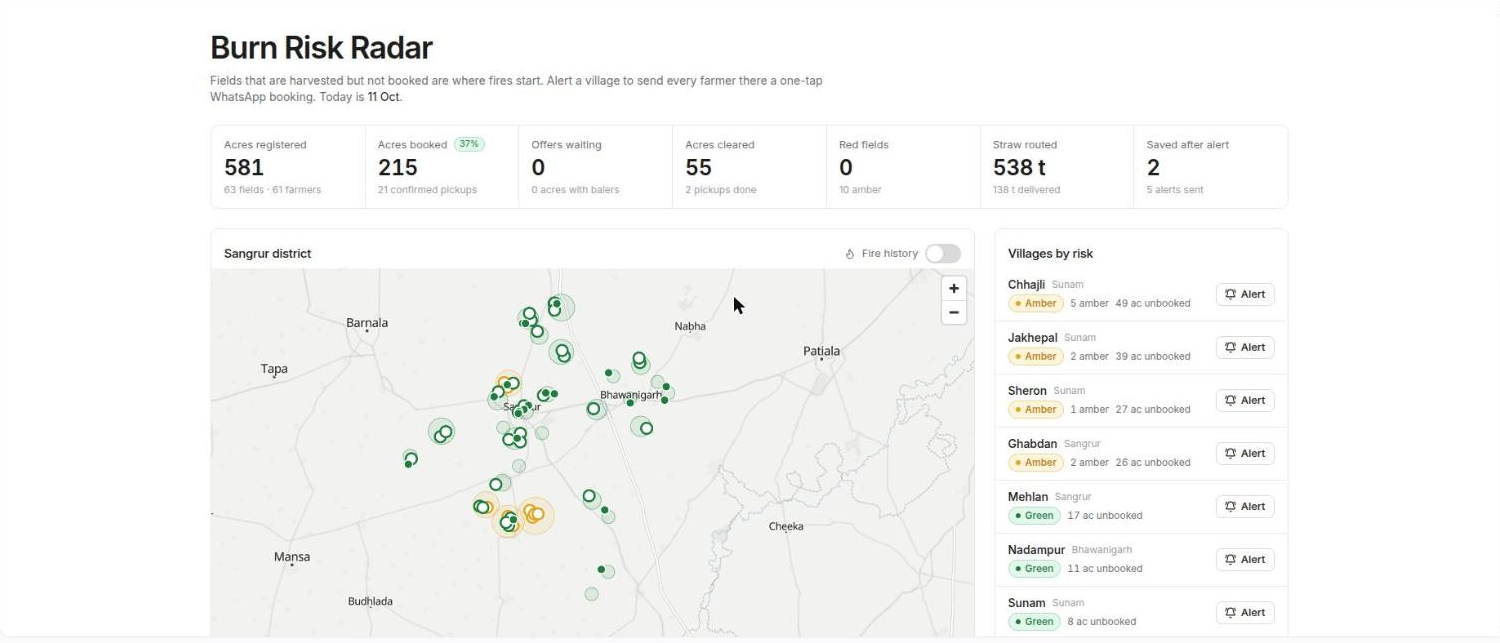1500x643 pixels.
Task: Click the 37% badge on Acres booked
Action: [x=469, y=144]
